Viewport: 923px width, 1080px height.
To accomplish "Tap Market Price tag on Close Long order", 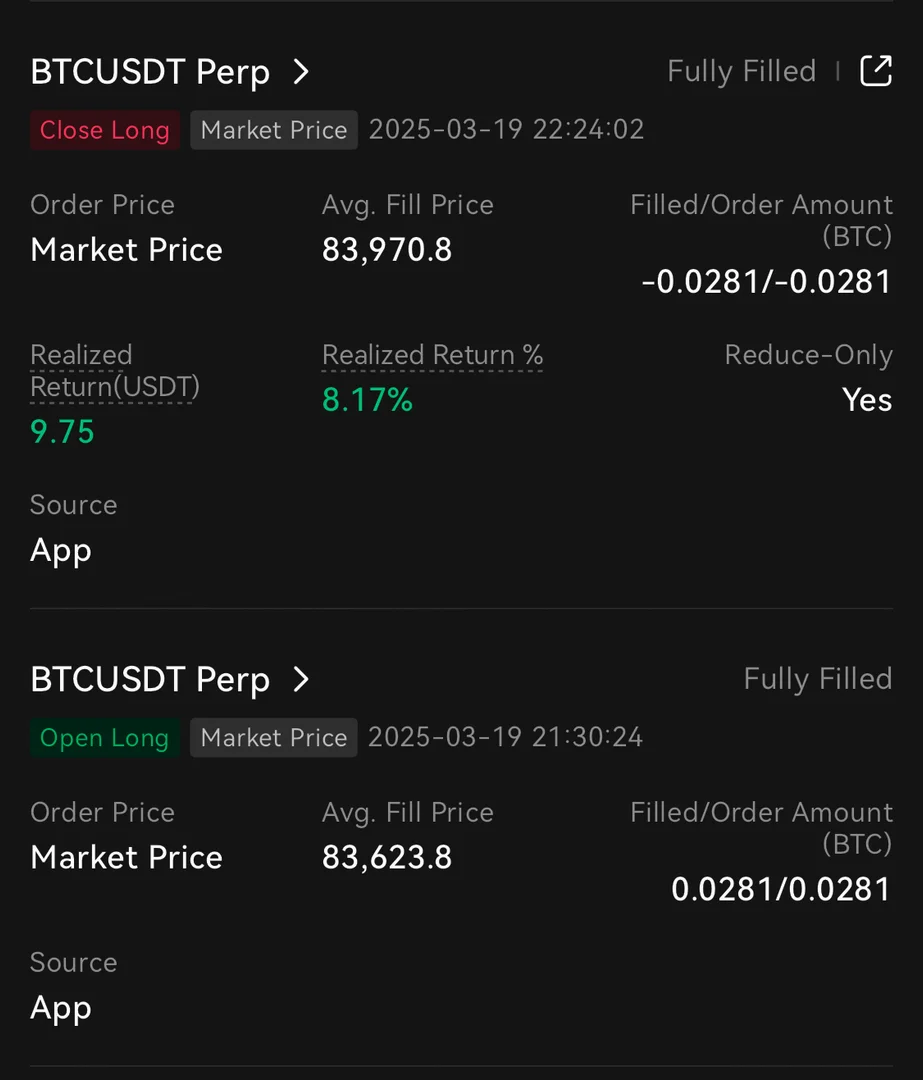I will point(274,130).
